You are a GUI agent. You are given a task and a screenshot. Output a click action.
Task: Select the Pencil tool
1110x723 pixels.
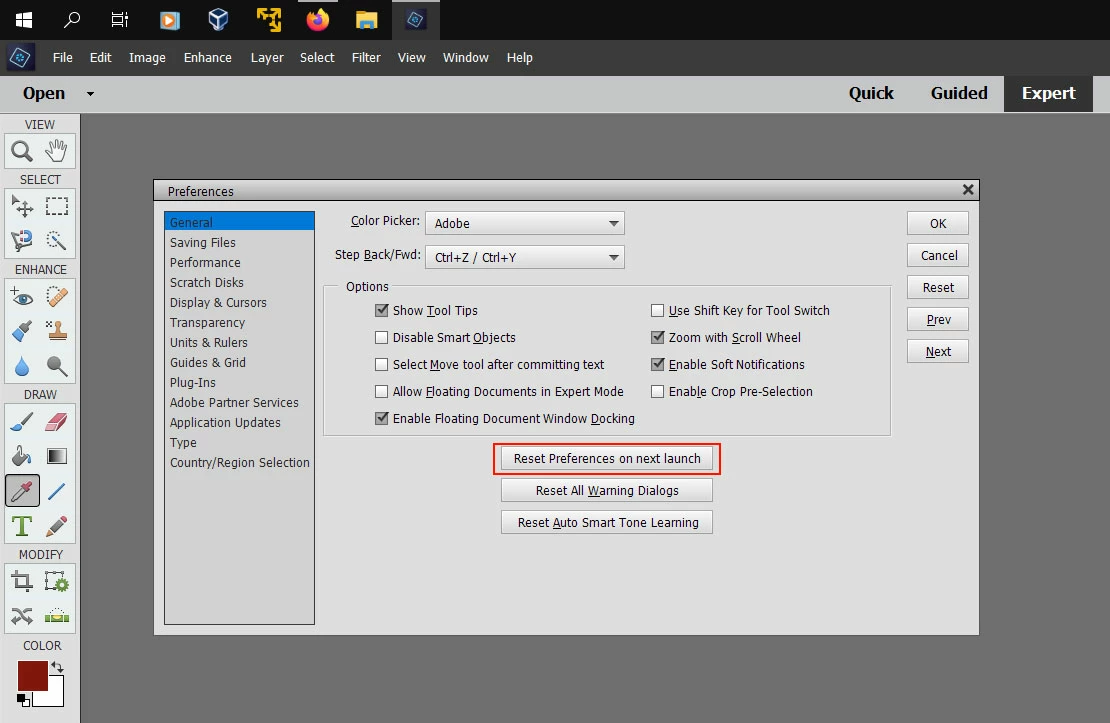pyautogui.click(x=57, y=525)
